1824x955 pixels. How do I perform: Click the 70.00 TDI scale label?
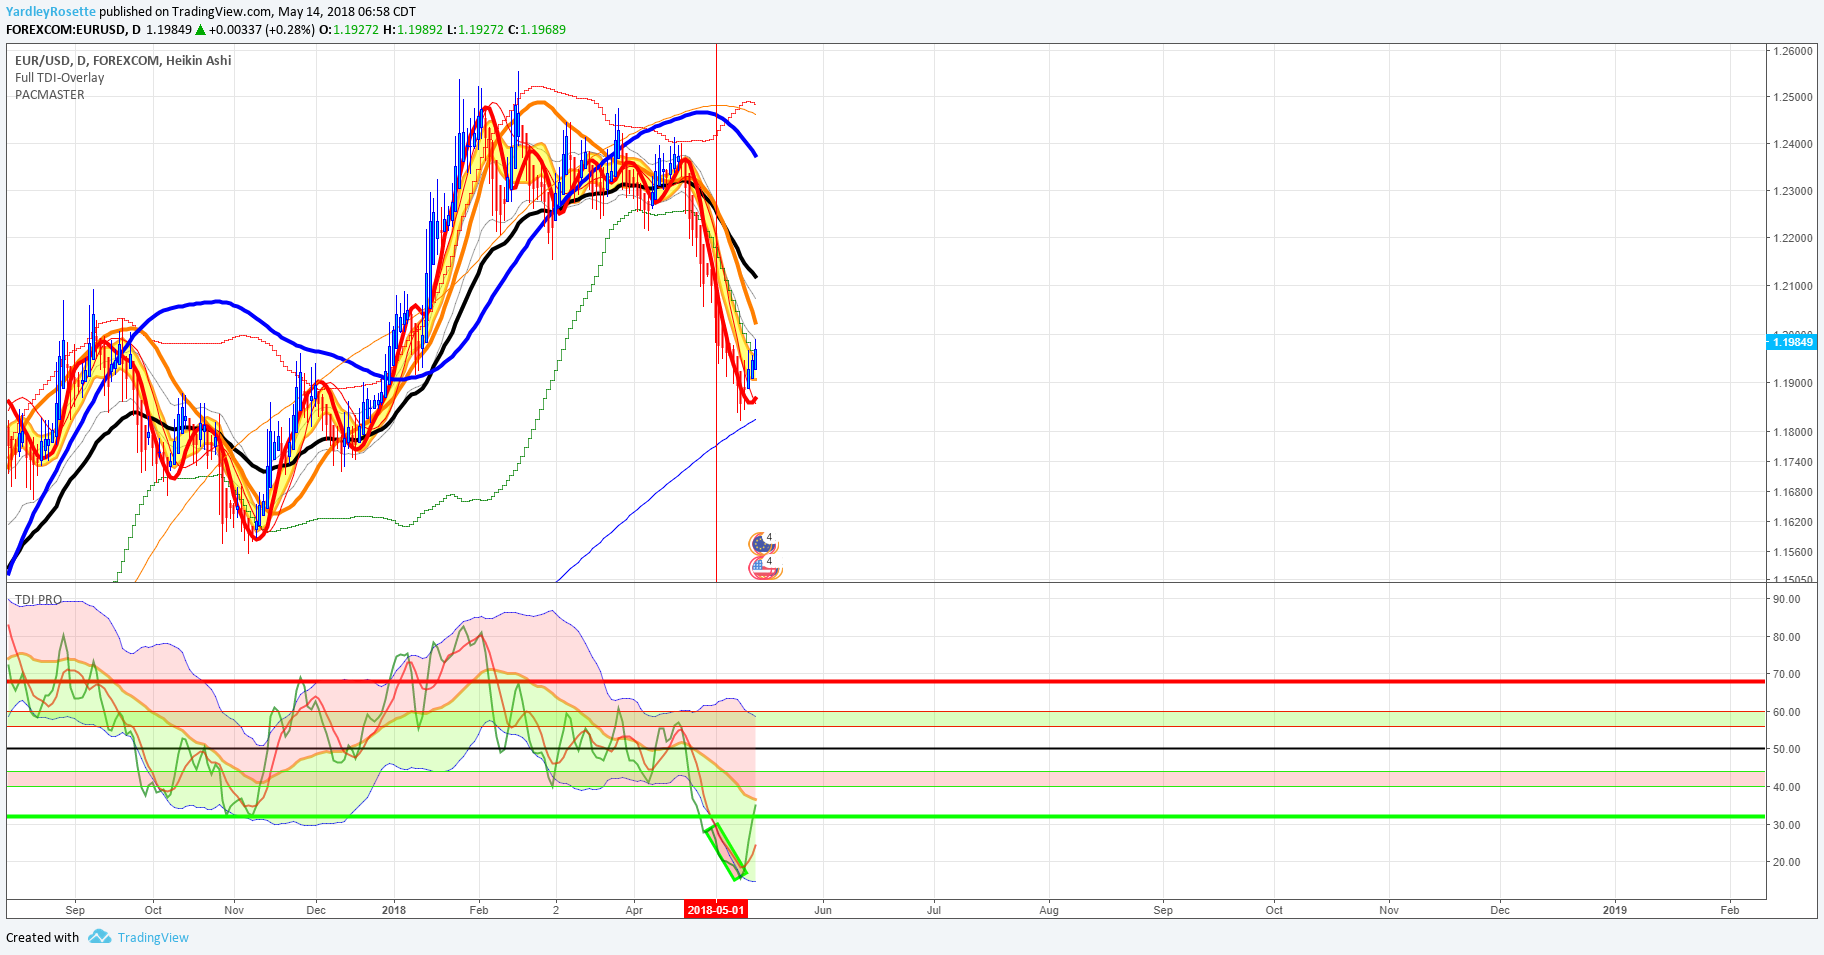coord(1786,675)
